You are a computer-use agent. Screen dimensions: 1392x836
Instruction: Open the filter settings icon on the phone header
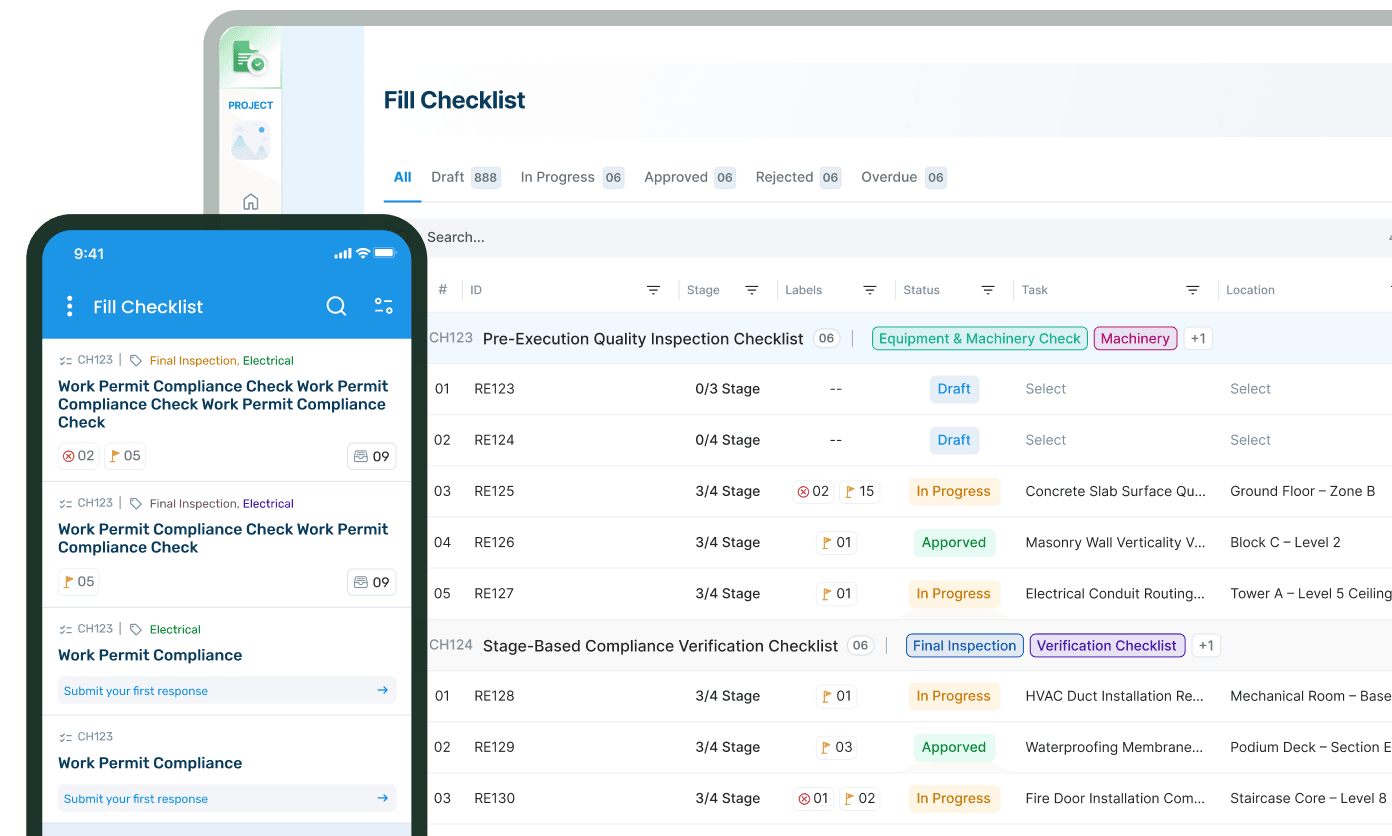pos(383,306)
